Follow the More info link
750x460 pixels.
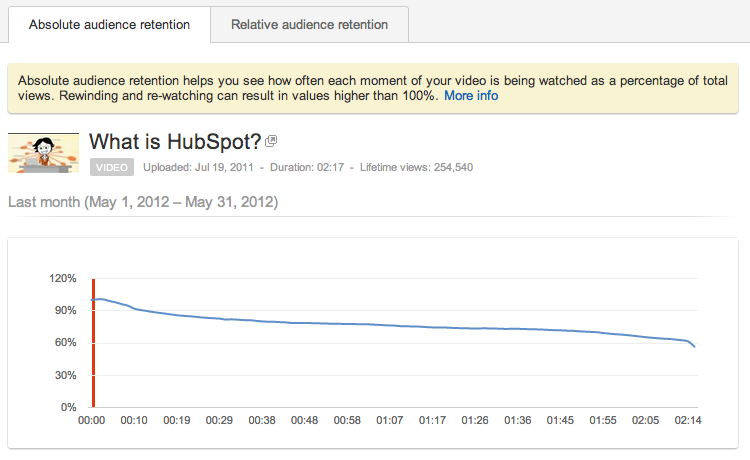tap(471, 96)
